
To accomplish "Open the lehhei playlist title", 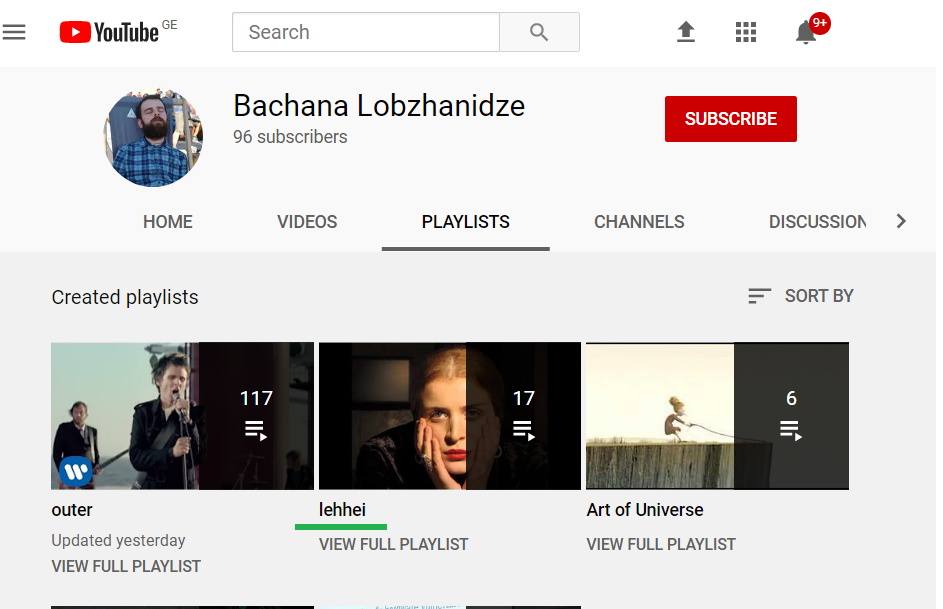I will pyautogui.click(x=342, y=510).
